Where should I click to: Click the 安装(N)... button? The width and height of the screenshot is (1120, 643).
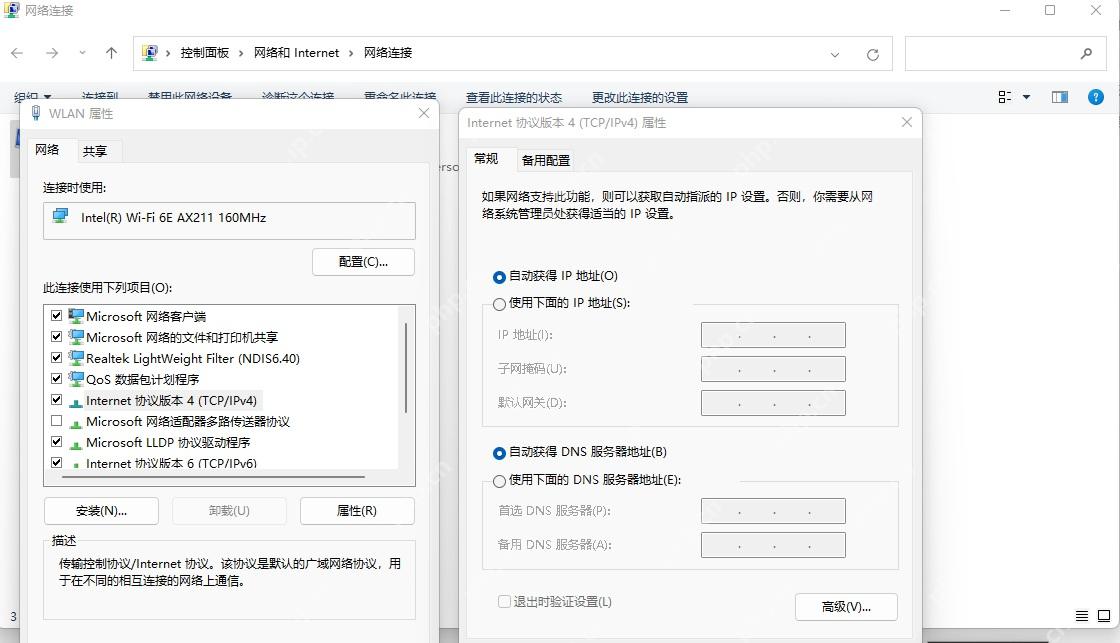[101, 511]
